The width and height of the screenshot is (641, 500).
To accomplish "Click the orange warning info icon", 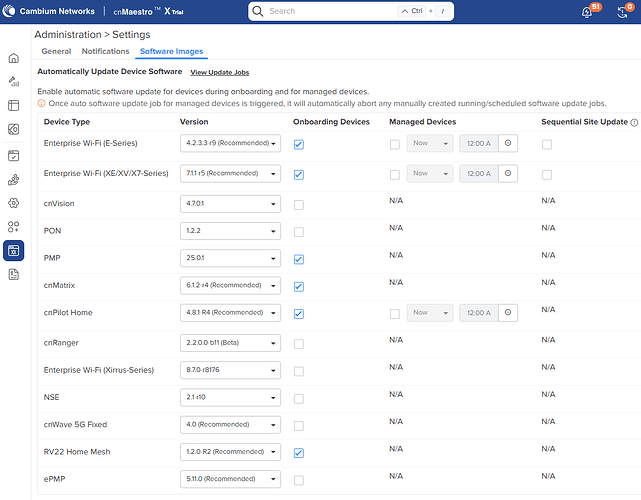I will click(x=41, y=103).
